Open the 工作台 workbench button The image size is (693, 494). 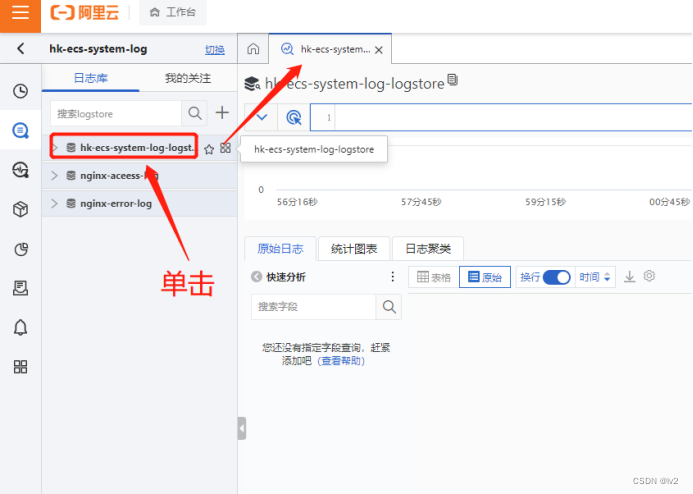coord(173,12)
